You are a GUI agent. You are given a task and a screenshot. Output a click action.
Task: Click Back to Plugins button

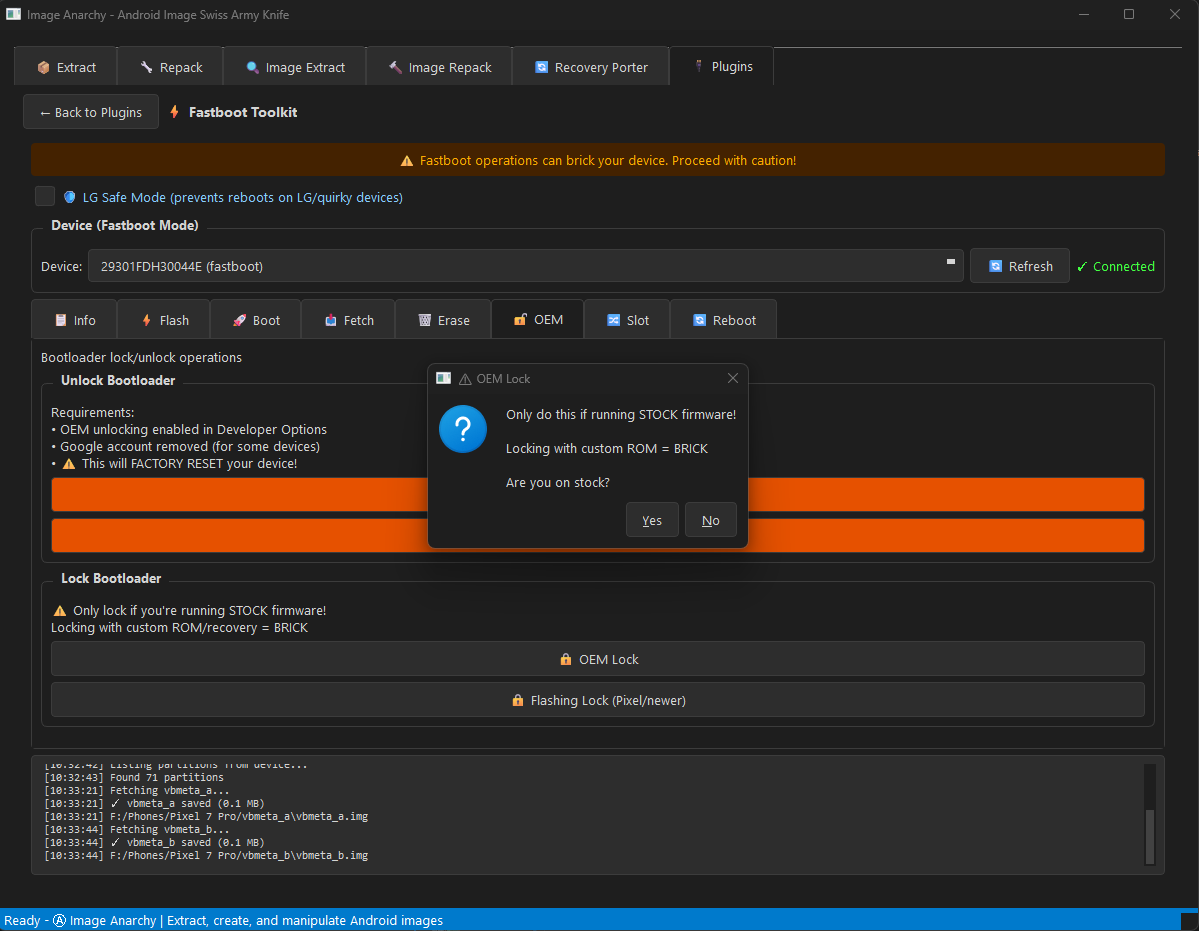91,112
